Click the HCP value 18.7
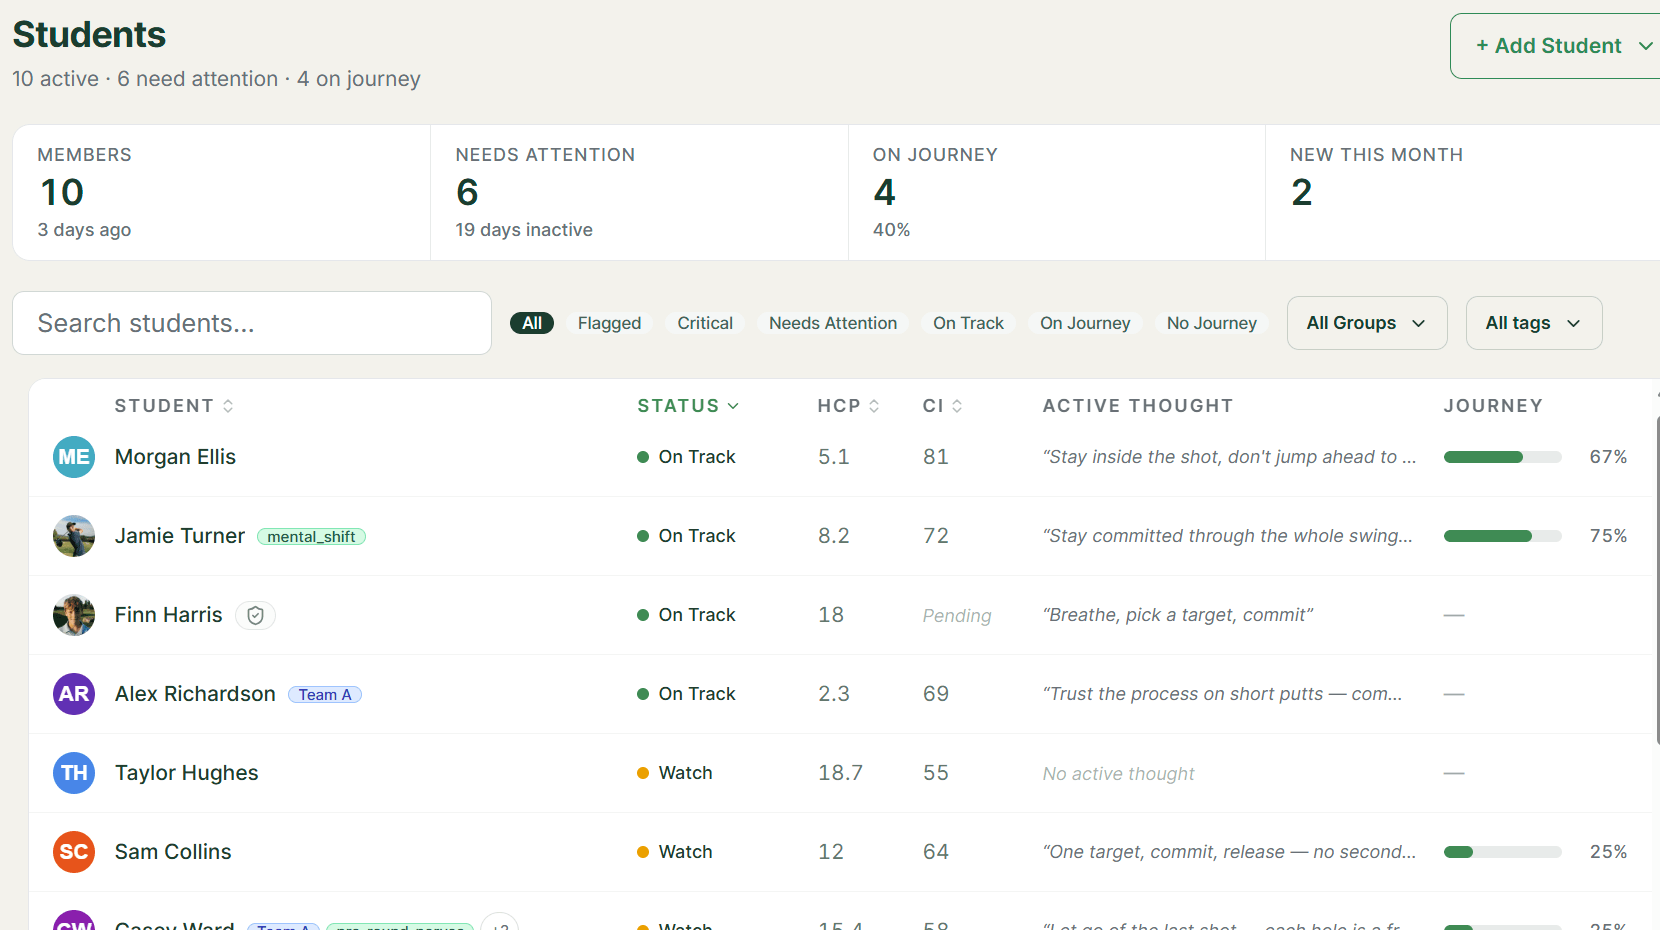 pyautogui.click(x=840, y=773)
